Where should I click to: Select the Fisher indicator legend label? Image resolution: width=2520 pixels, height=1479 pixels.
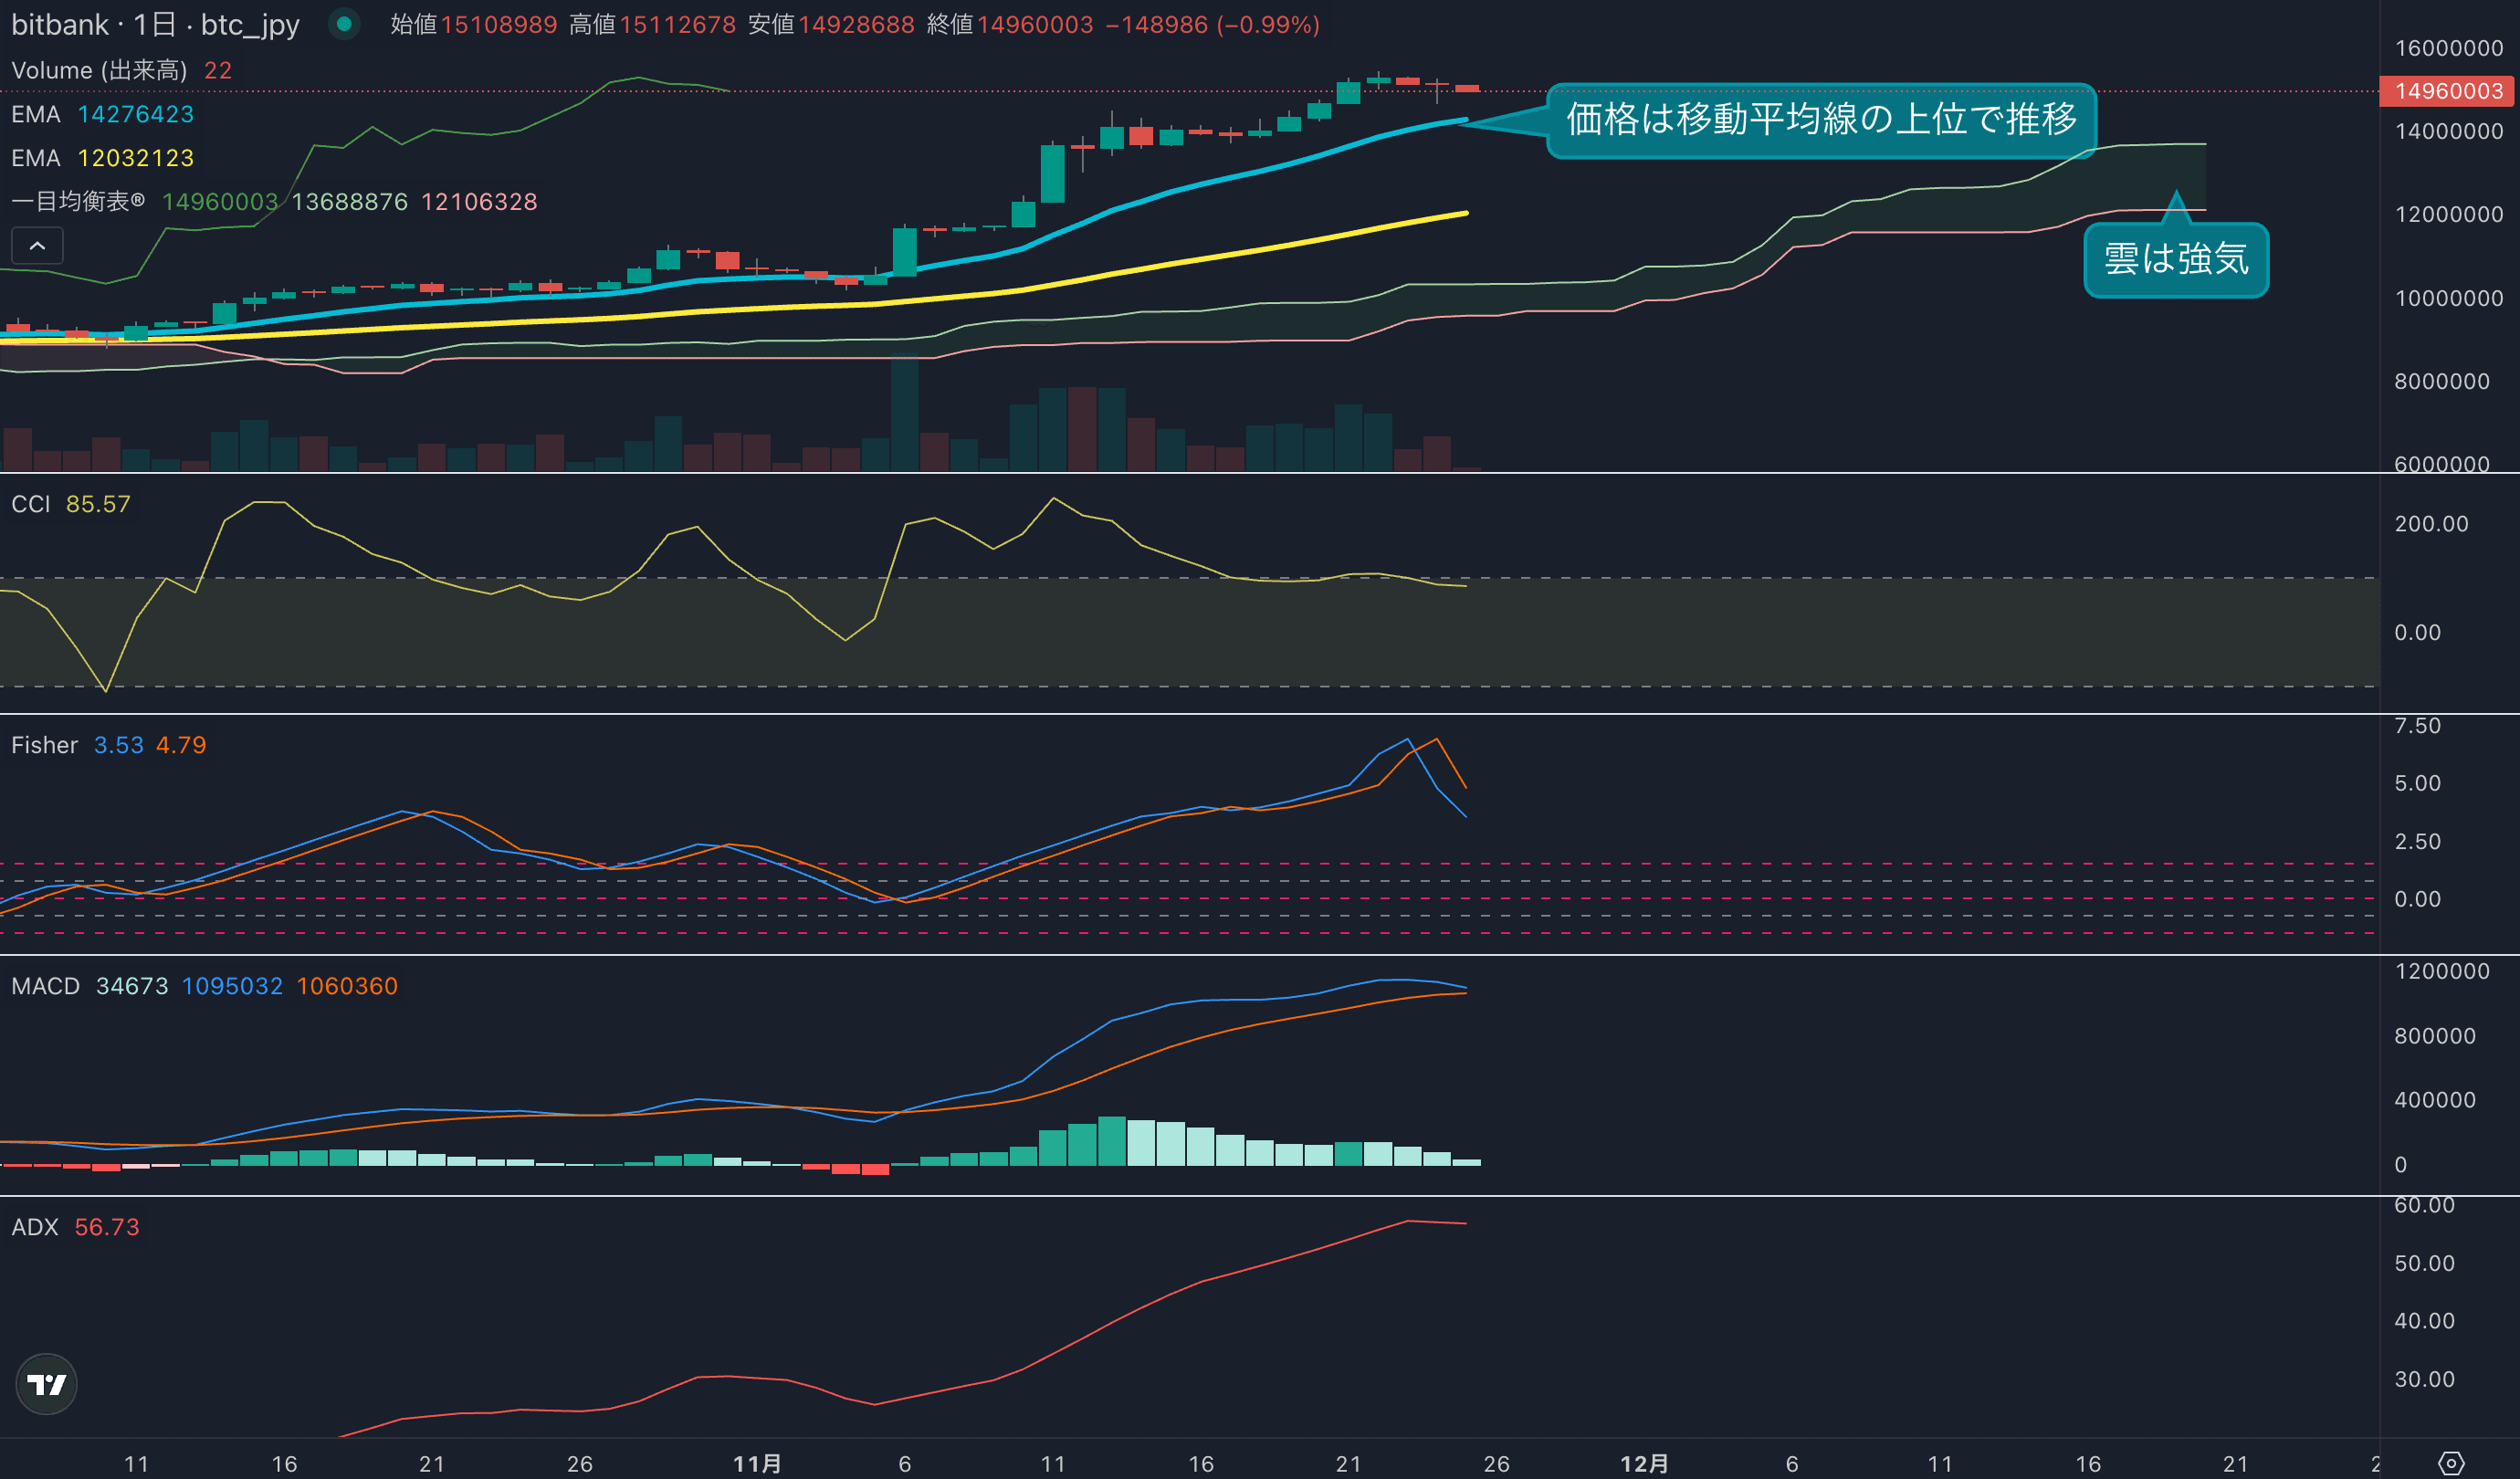pyautogui.click(x=44, y=745)
